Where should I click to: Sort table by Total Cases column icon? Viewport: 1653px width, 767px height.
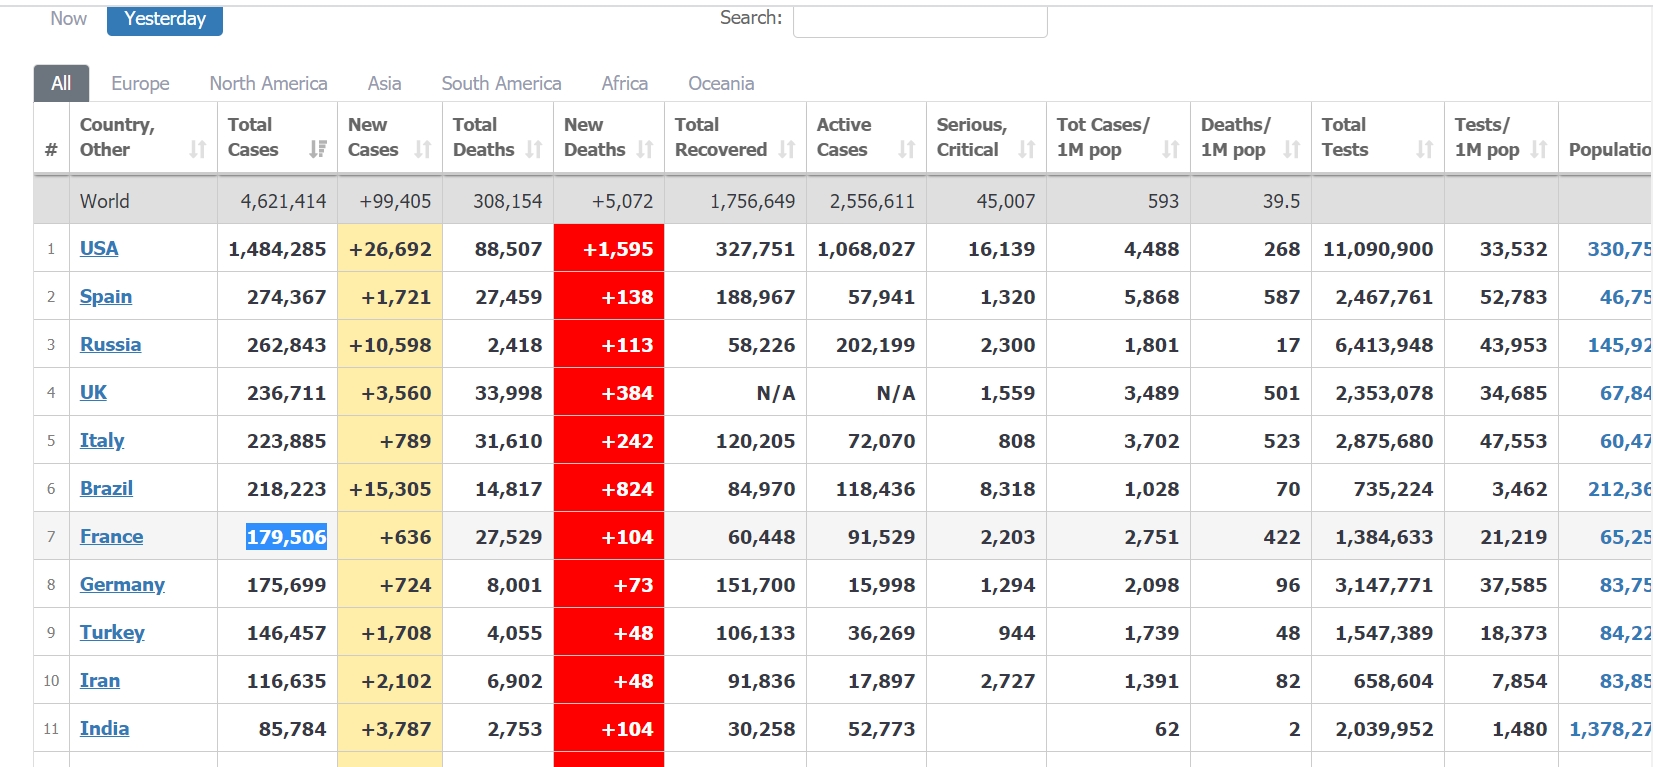(317, 149)
